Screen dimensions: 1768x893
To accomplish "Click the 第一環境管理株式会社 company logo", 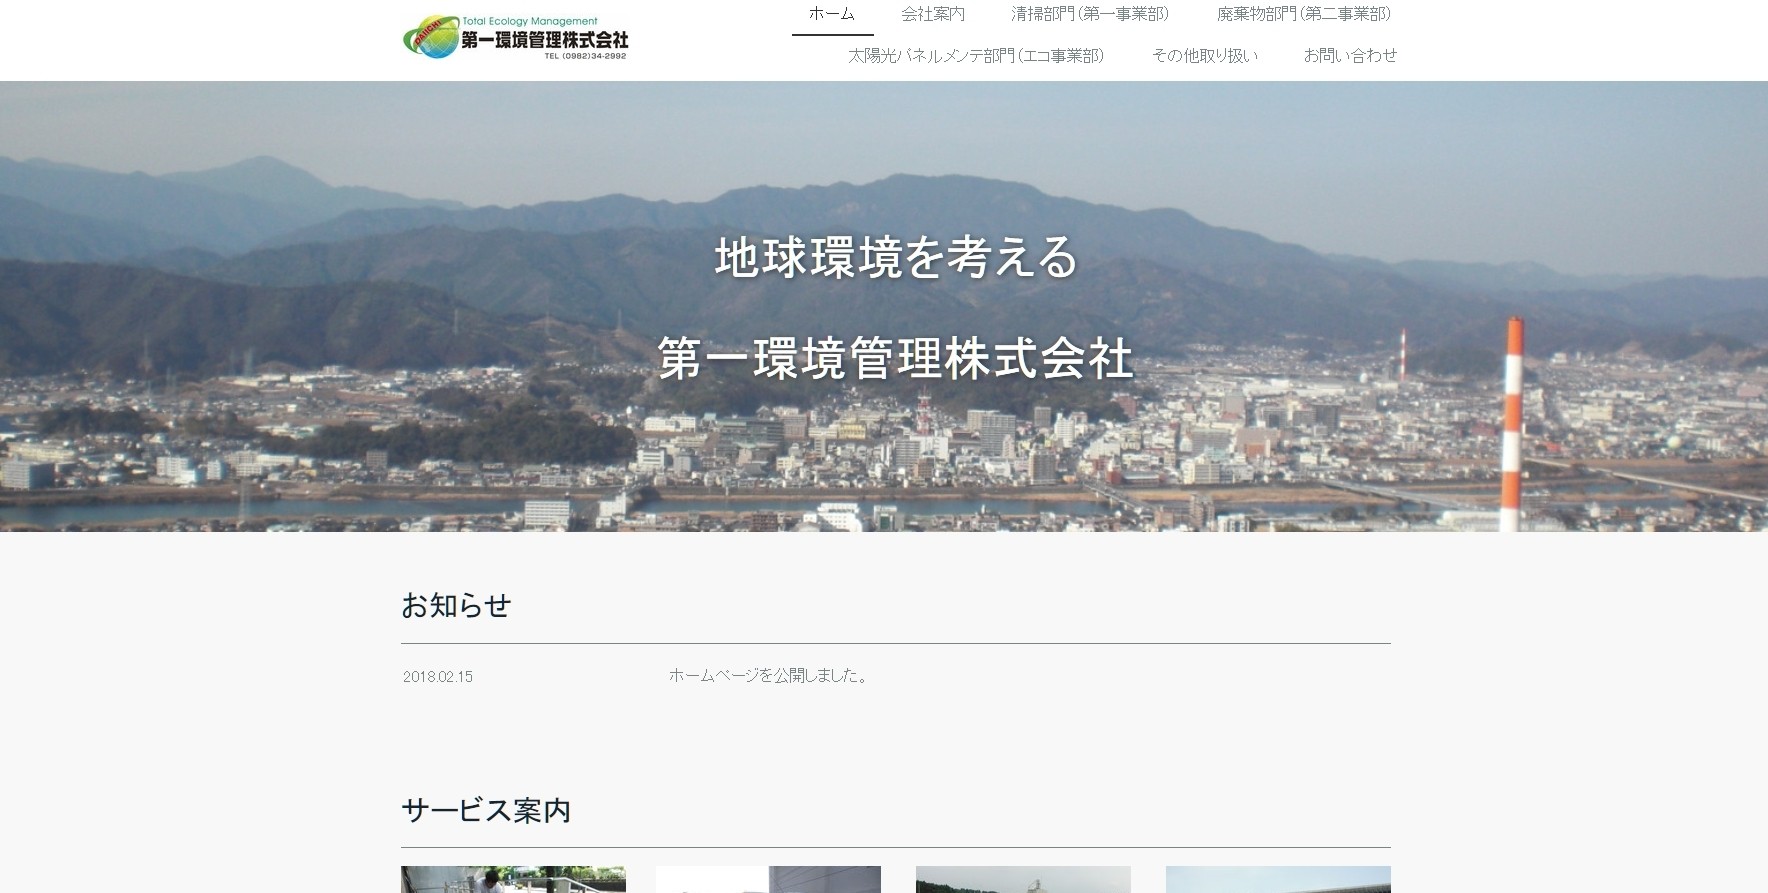I will (x=515, y=40).
